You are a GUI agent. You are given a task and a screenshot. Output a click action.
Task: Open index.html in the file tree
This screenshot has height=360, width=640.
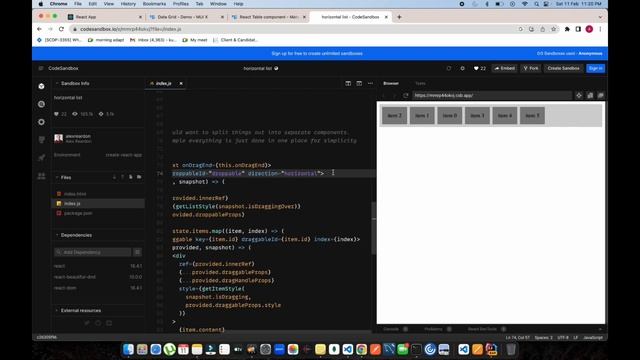75,194
